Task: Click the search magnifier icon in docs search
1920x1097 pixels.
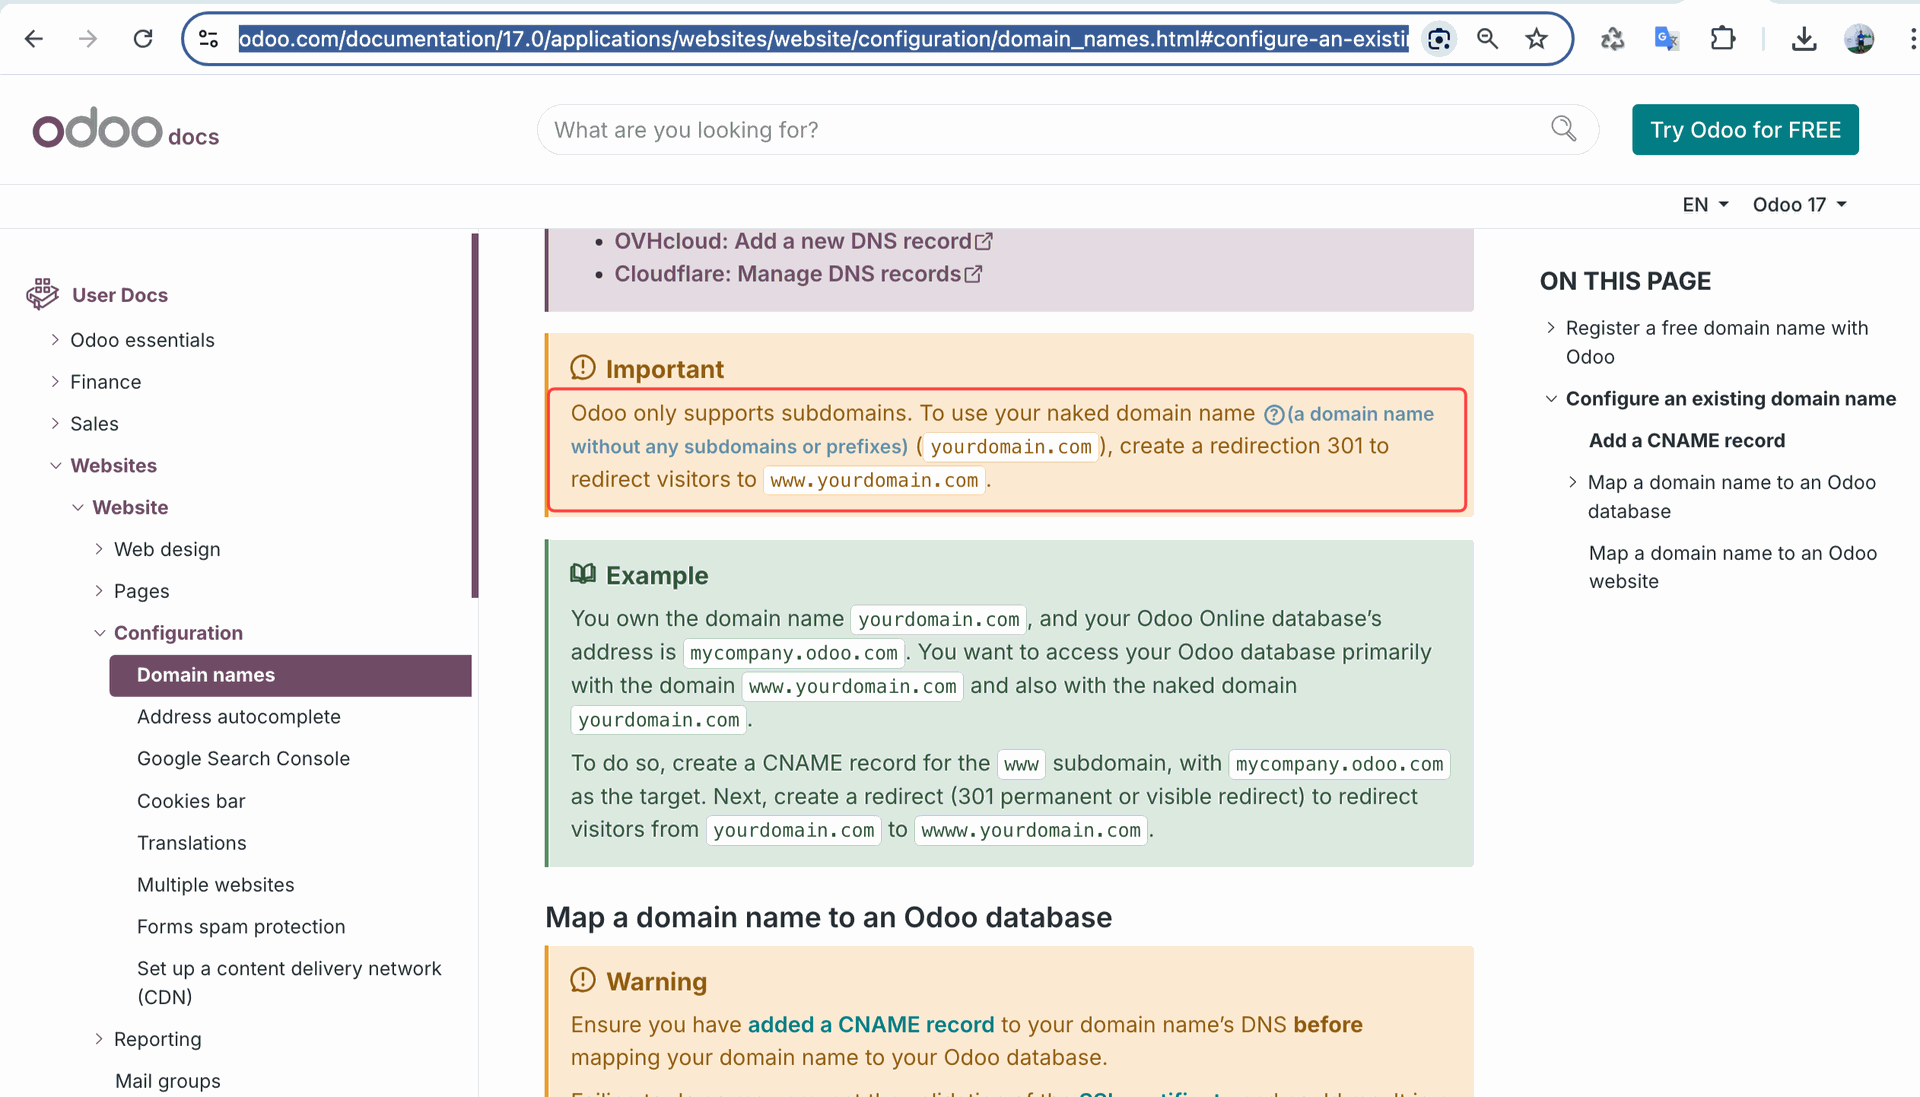Action: (x=1563, y=129)
